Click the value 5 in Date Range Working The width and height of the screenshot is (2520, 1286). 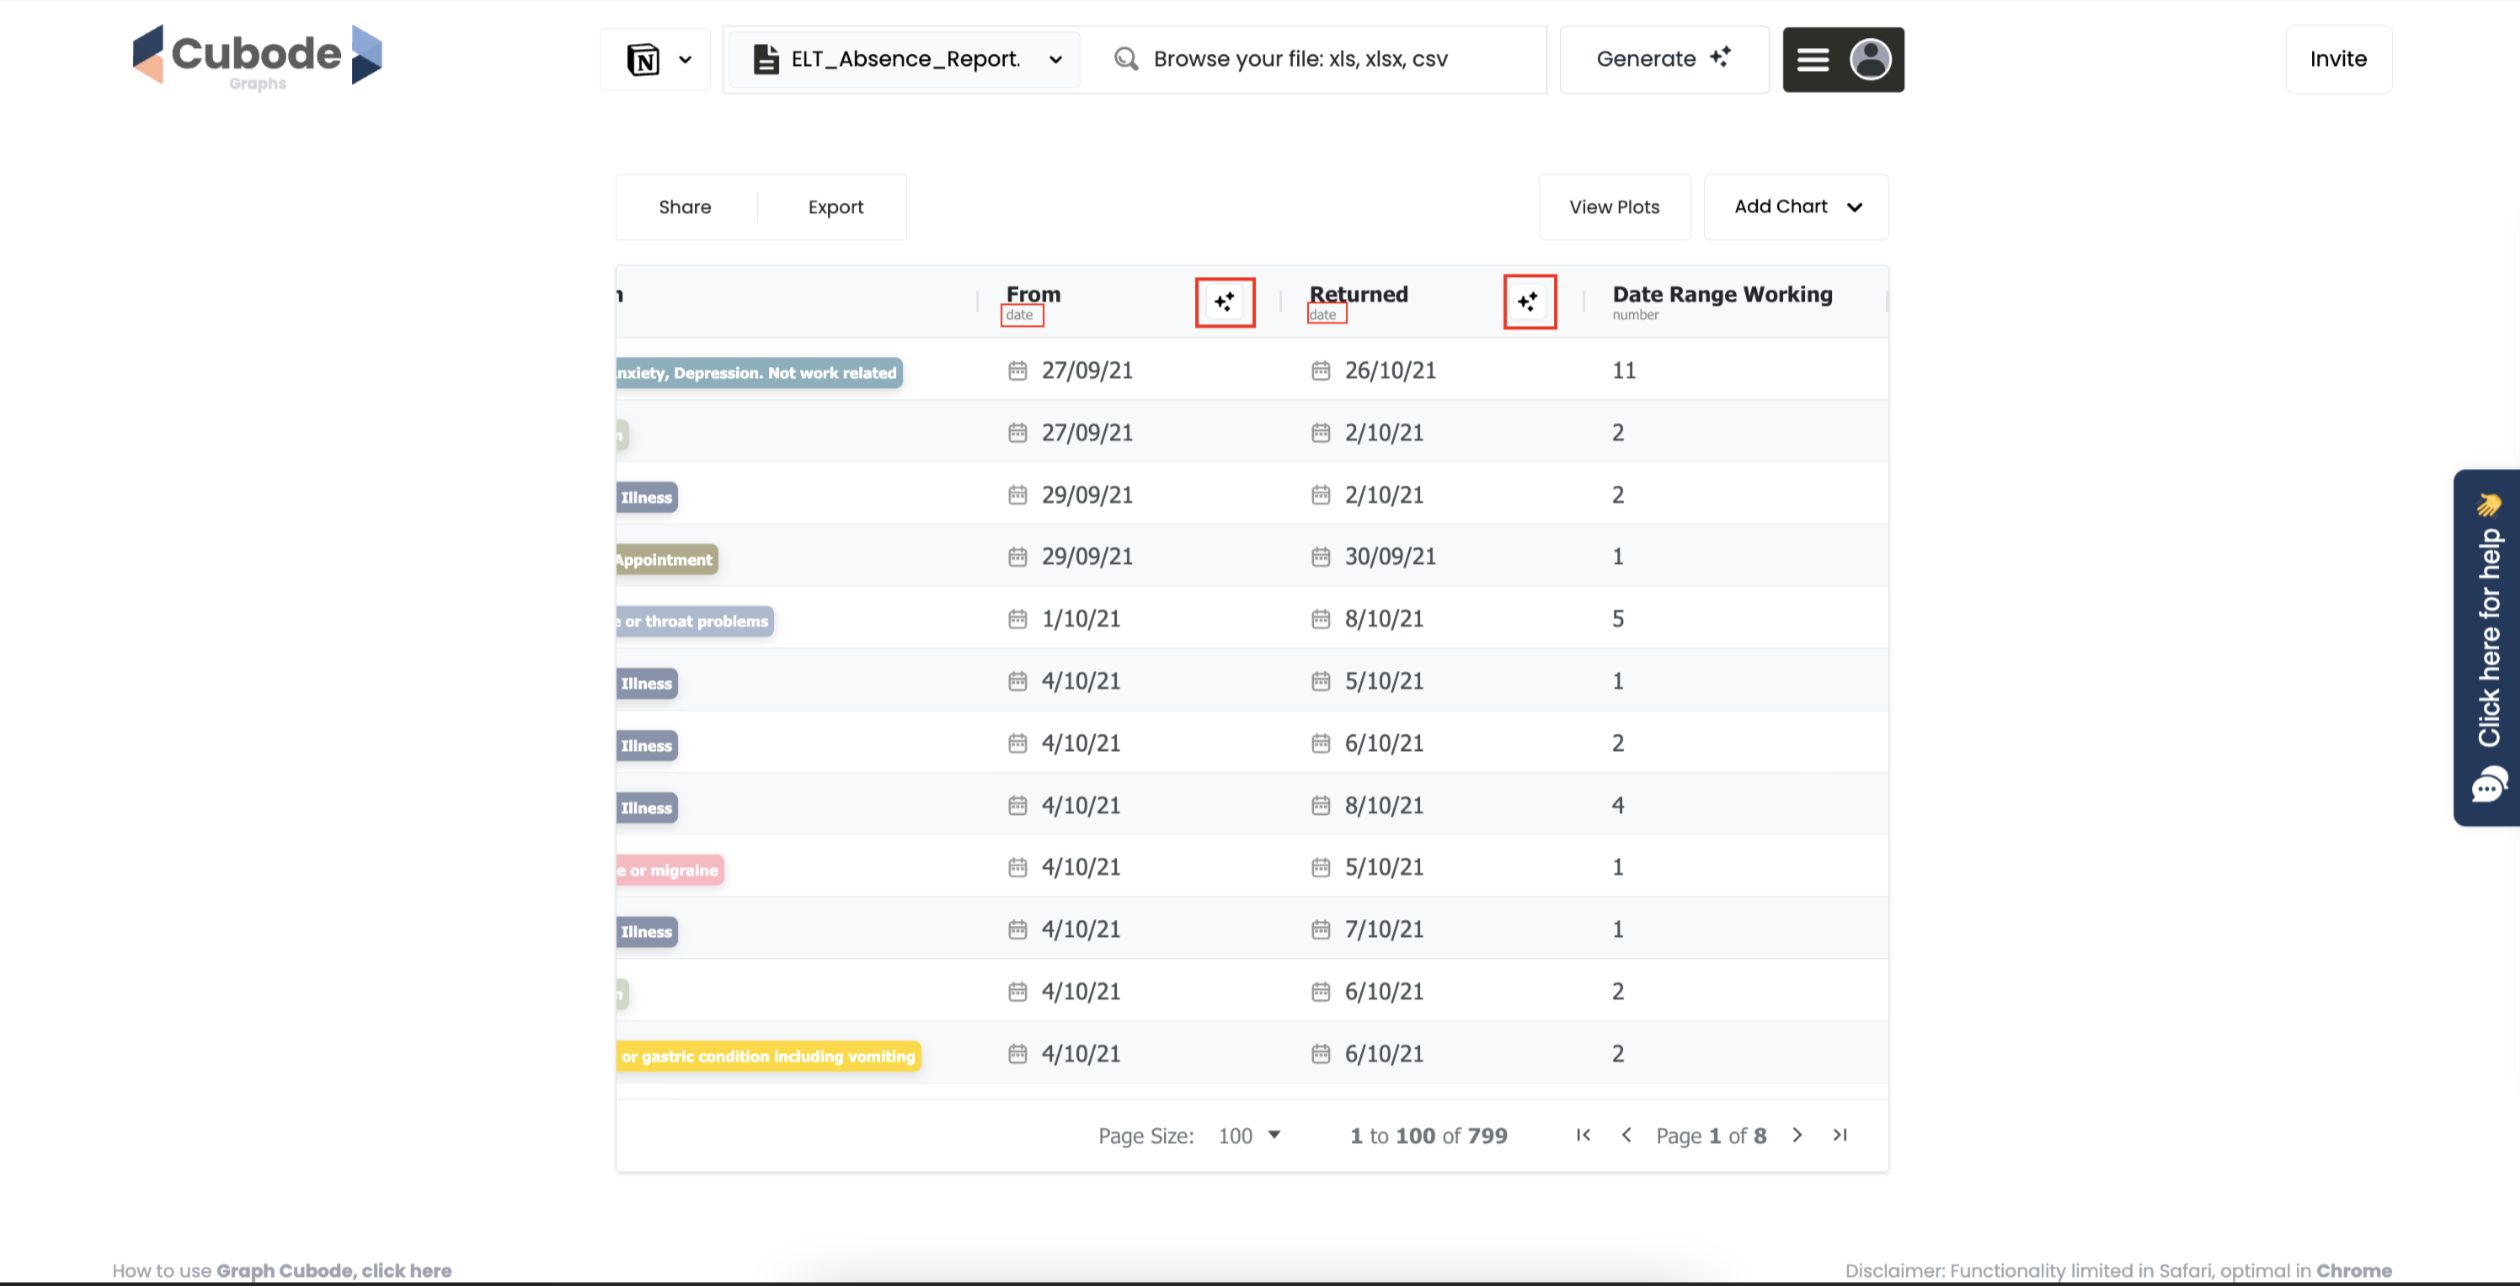coord(1618,619)
